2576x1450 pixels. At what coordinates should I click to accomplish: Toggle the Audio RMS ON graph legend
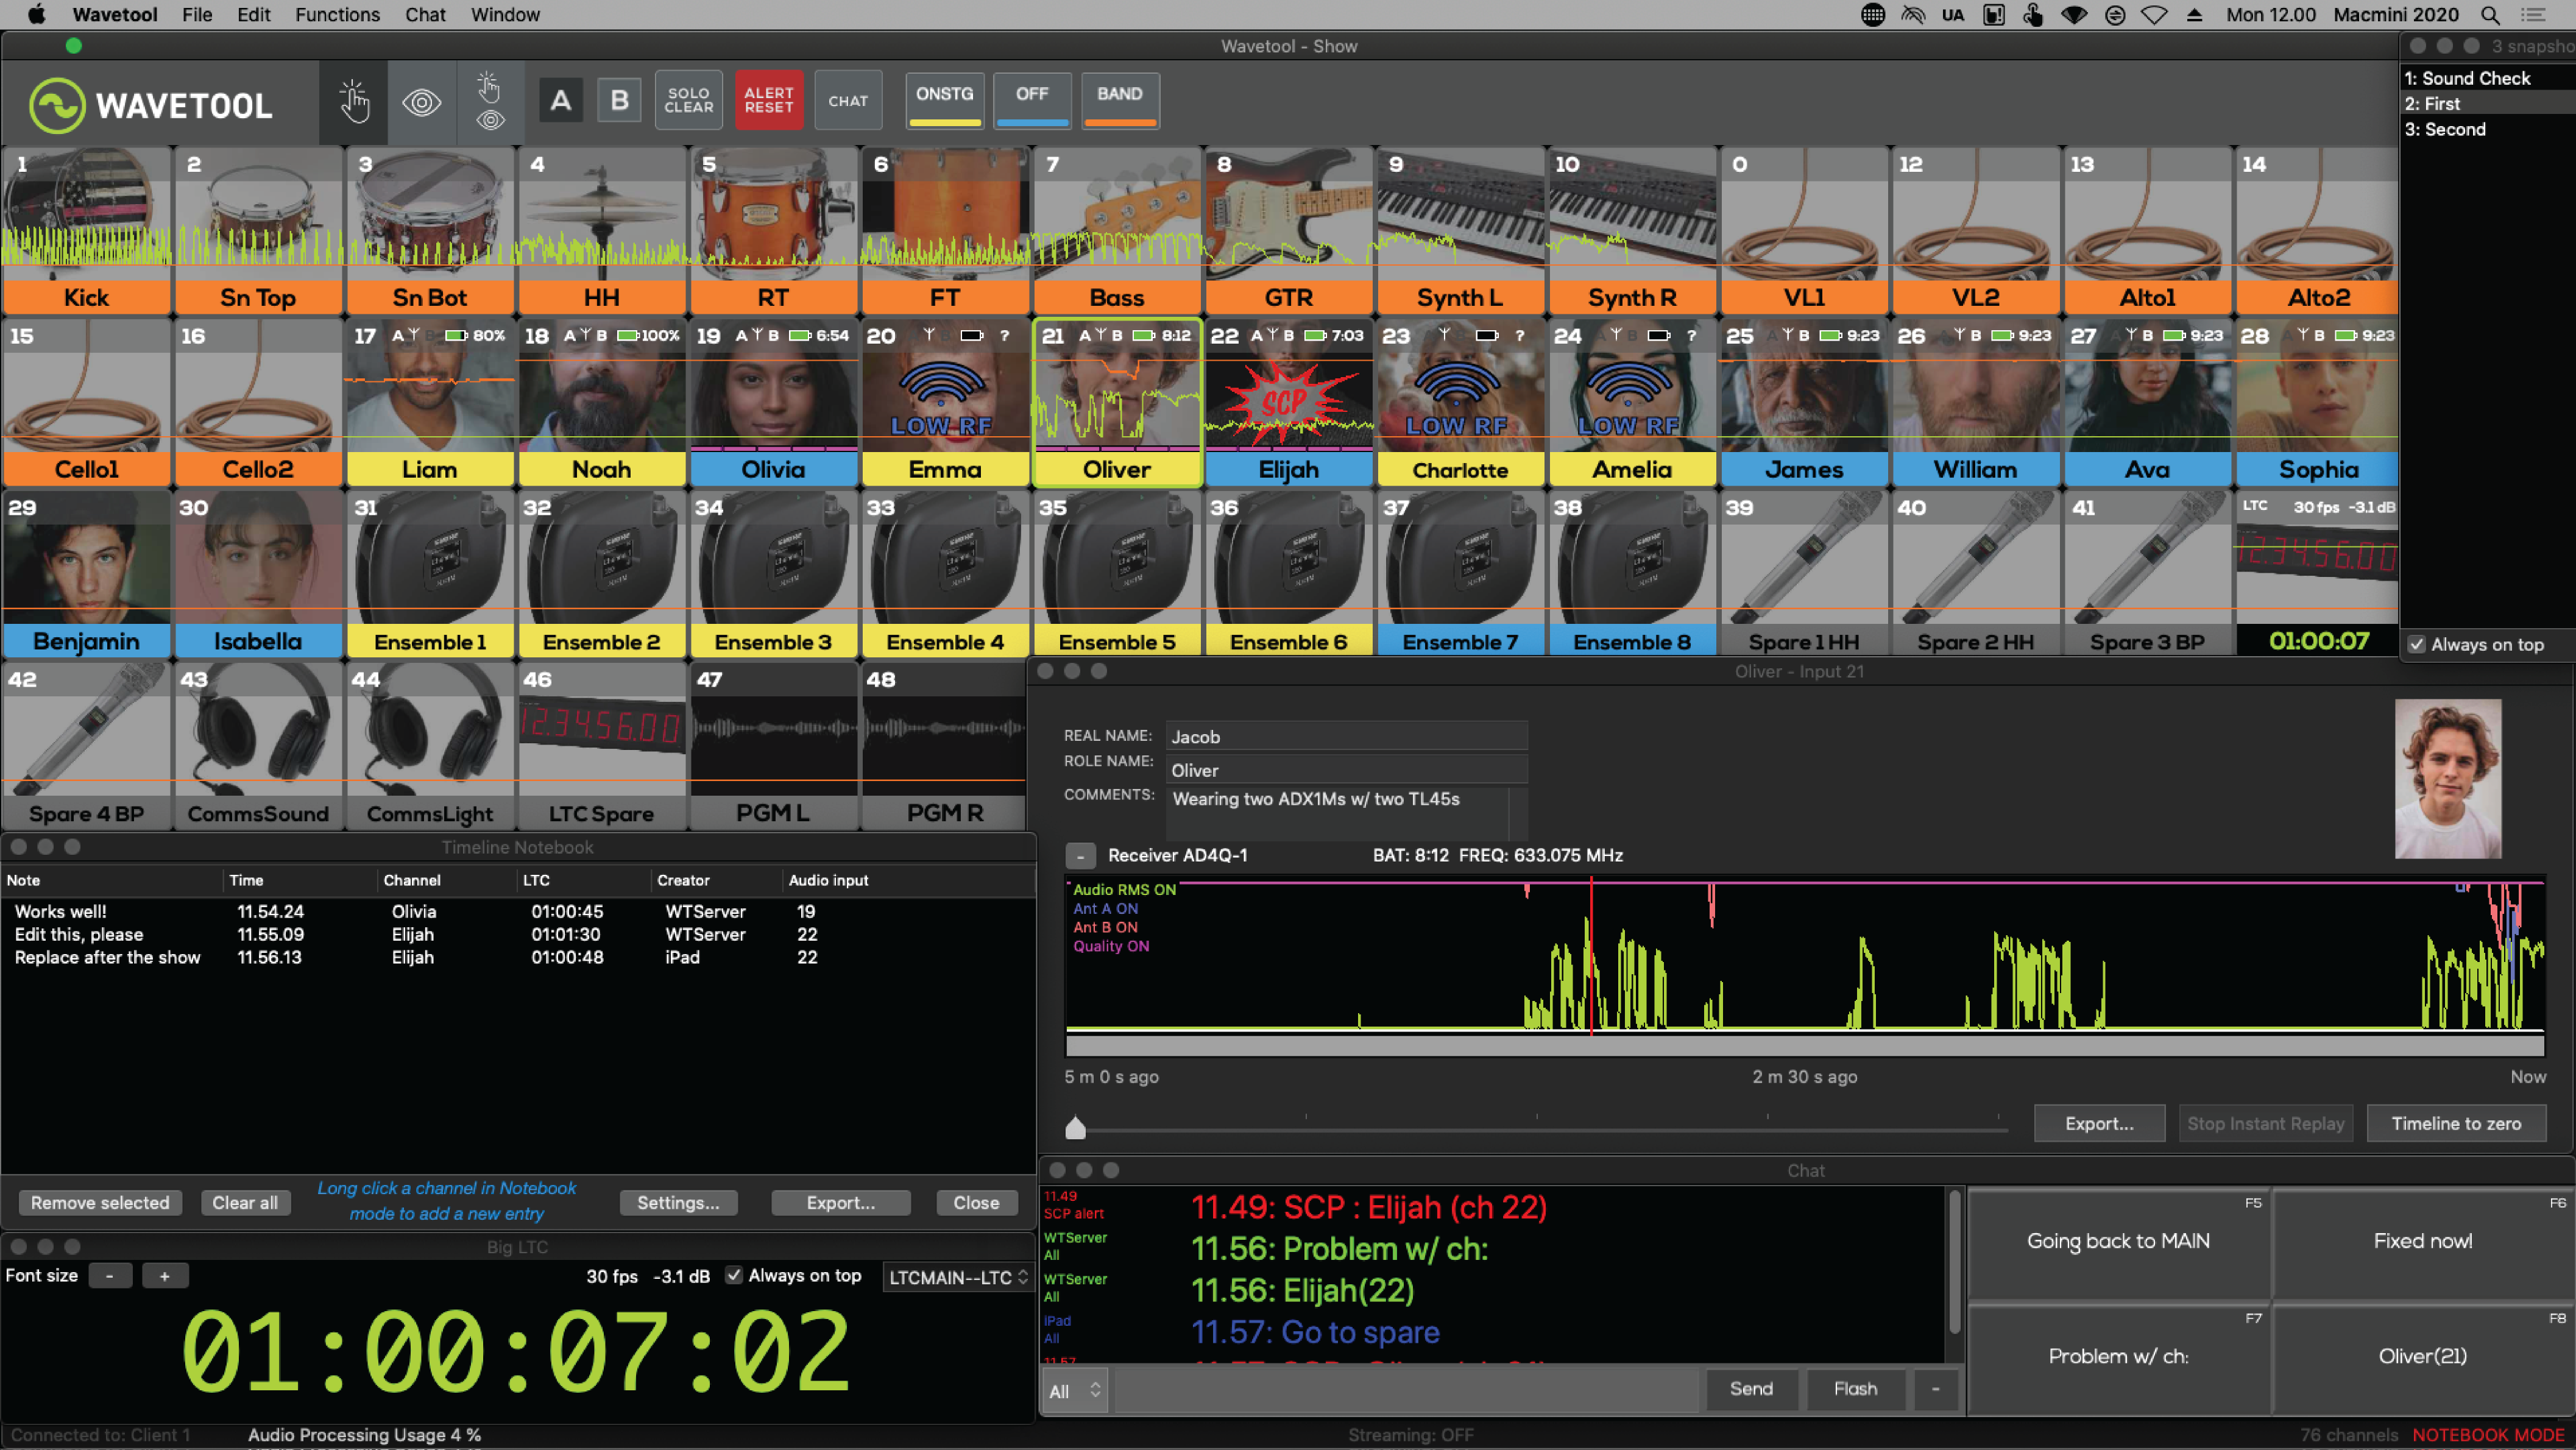[1124, 890]
